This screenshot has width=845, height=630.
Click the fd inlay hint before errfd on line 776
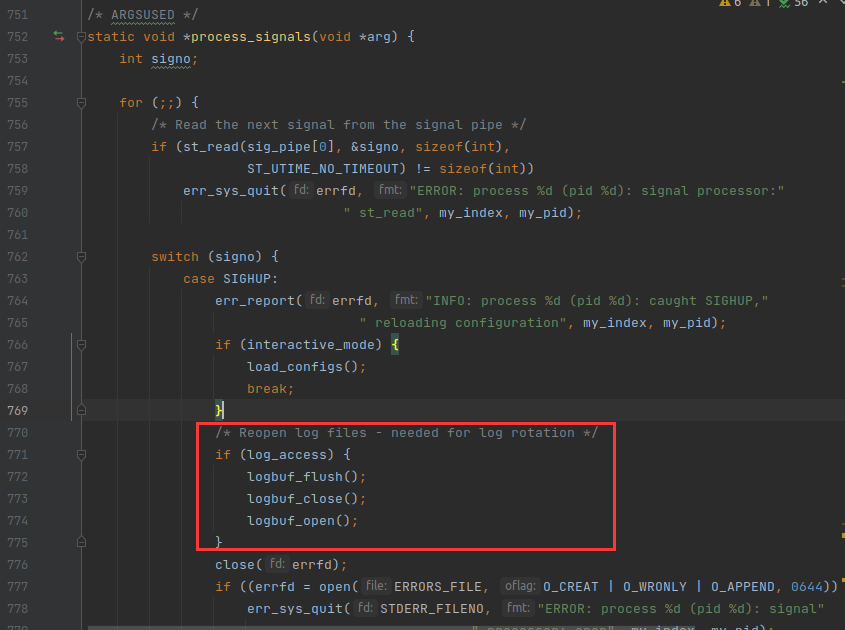(277, 564)
